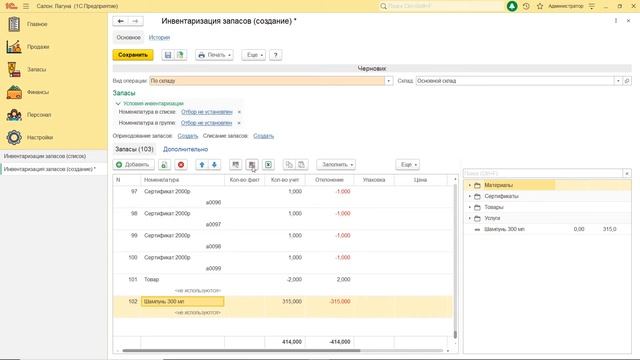Click the nomenclature panel search field
This screenshot has height=360, width=640.
543,173
